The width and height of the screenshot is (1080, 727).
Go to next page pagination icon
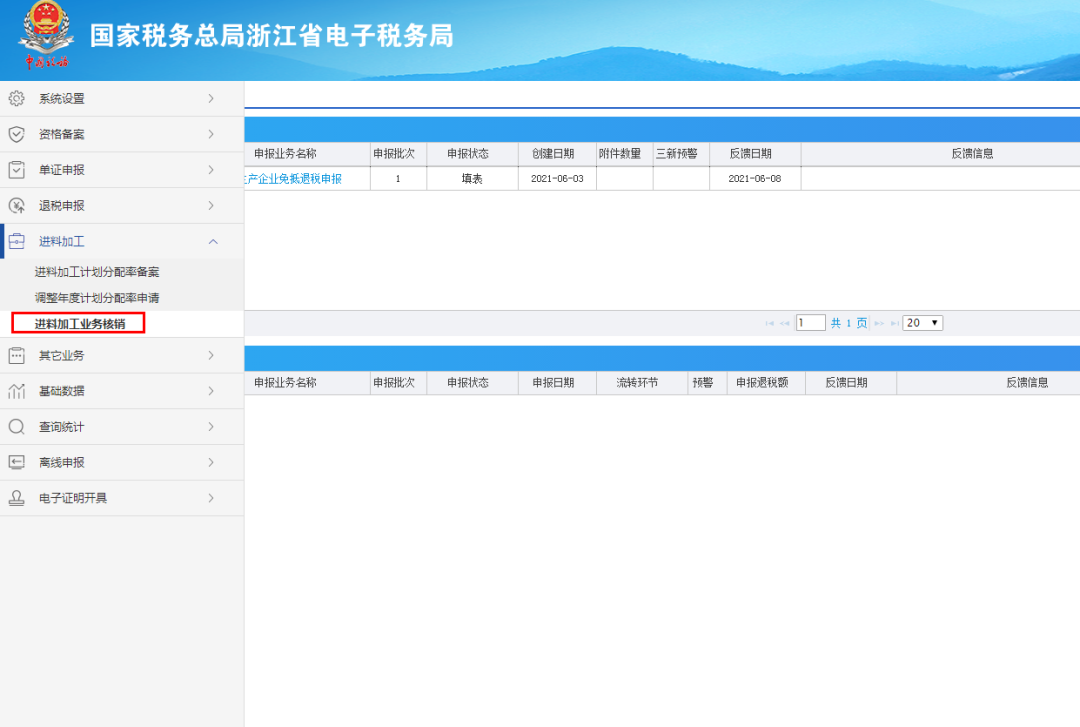coord(879,323)
